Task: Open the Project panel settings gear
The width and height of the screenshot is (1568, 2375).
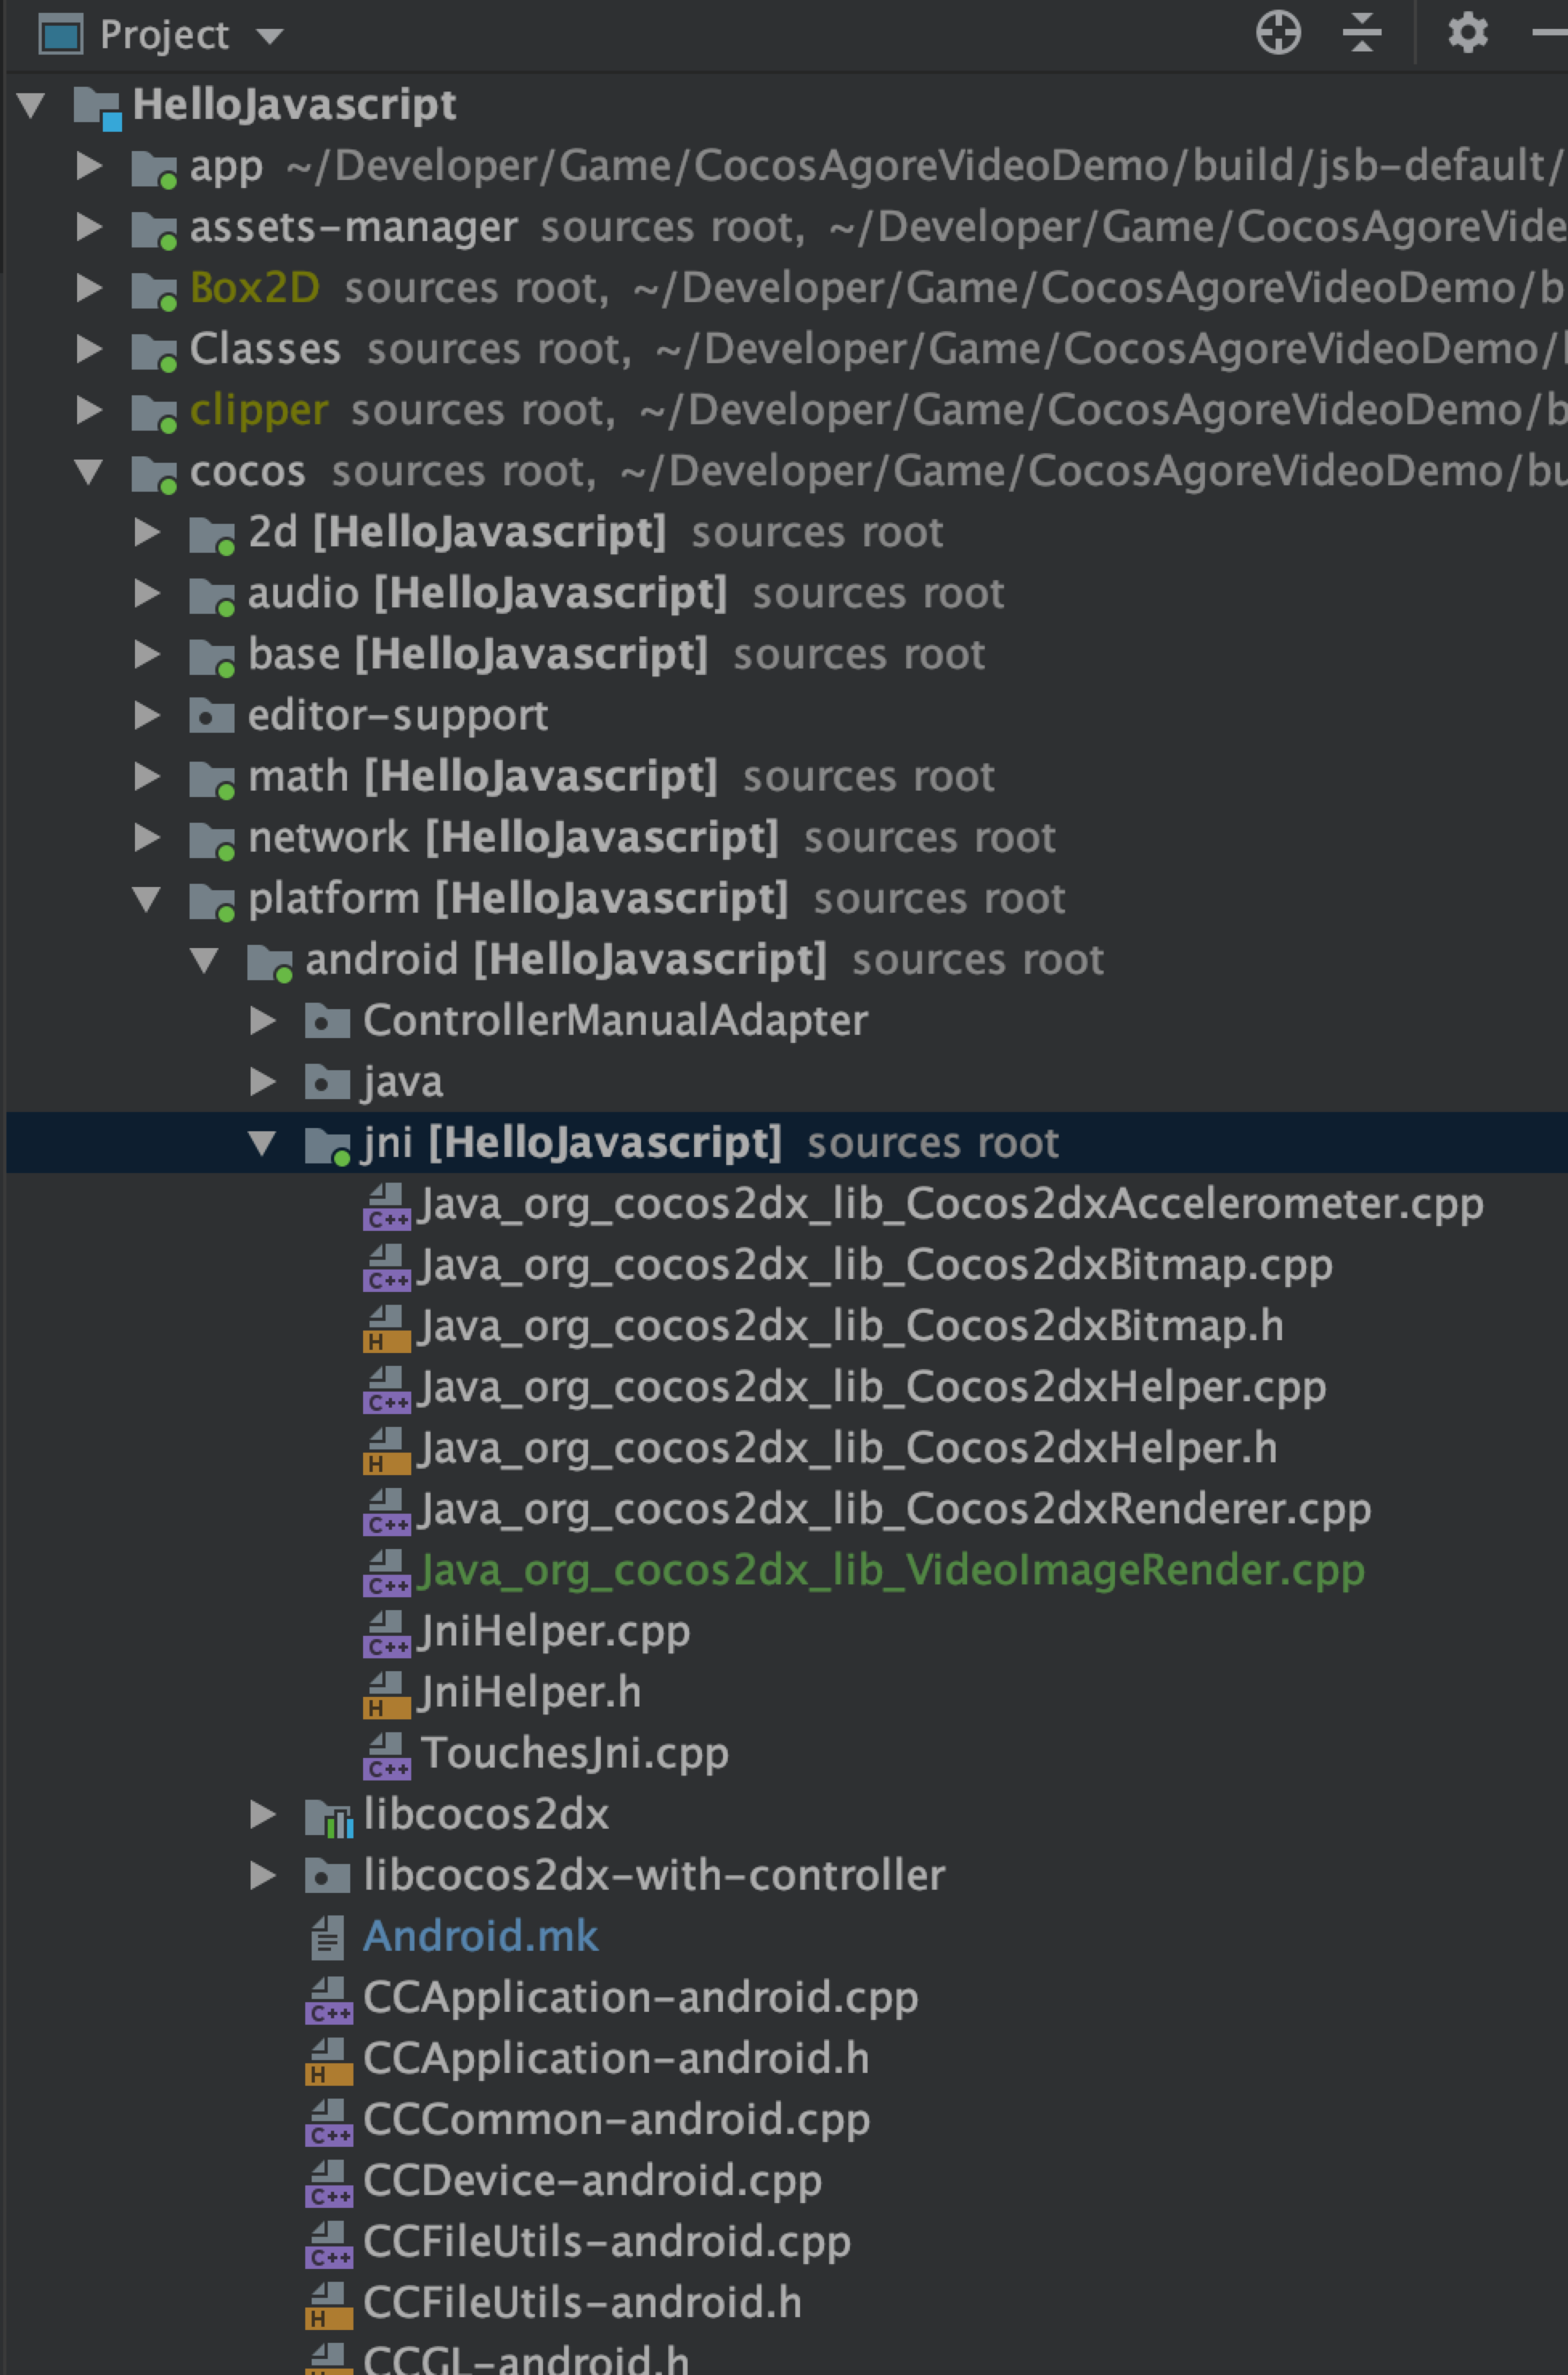Action: pyautogui.click(x=1467, y=34)
